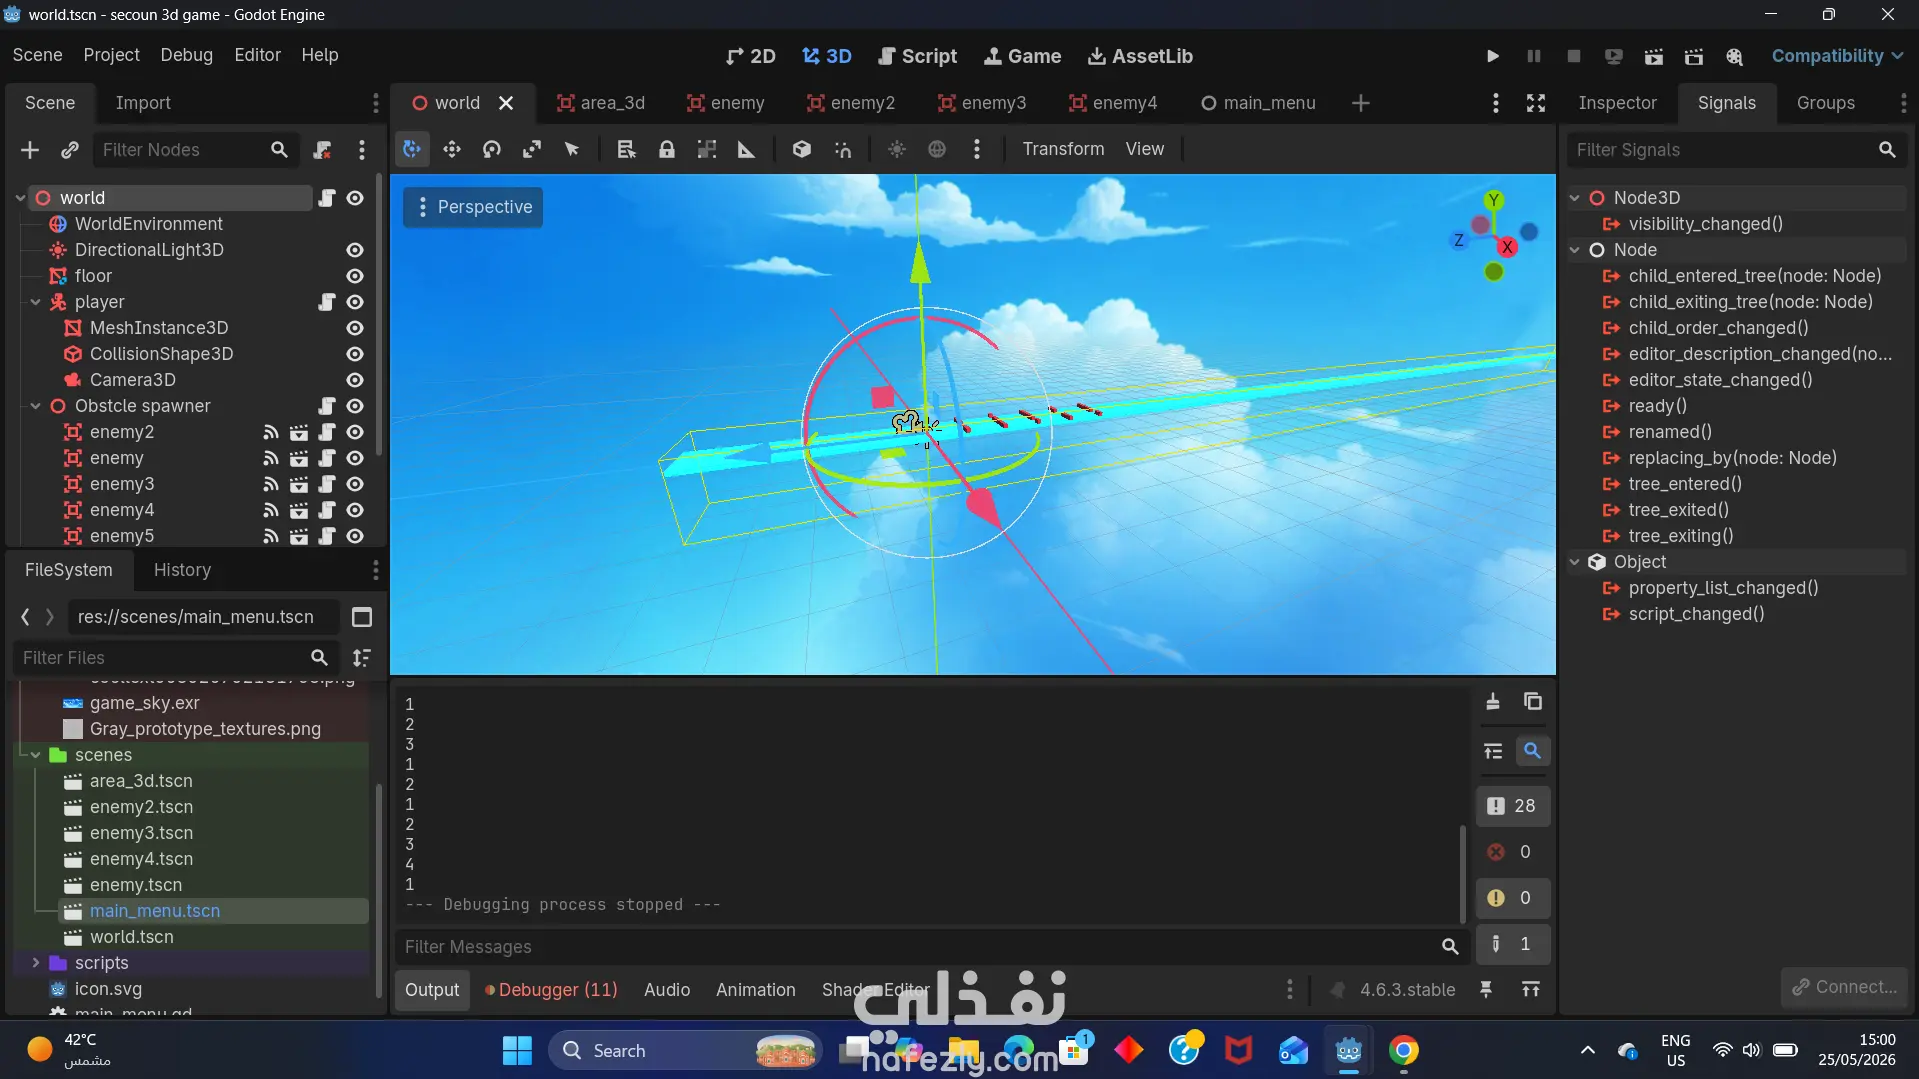This screenshot has height=1079, width=1919.
Task: Instantiate a child scene with the link icon
Action: [70, 150]
